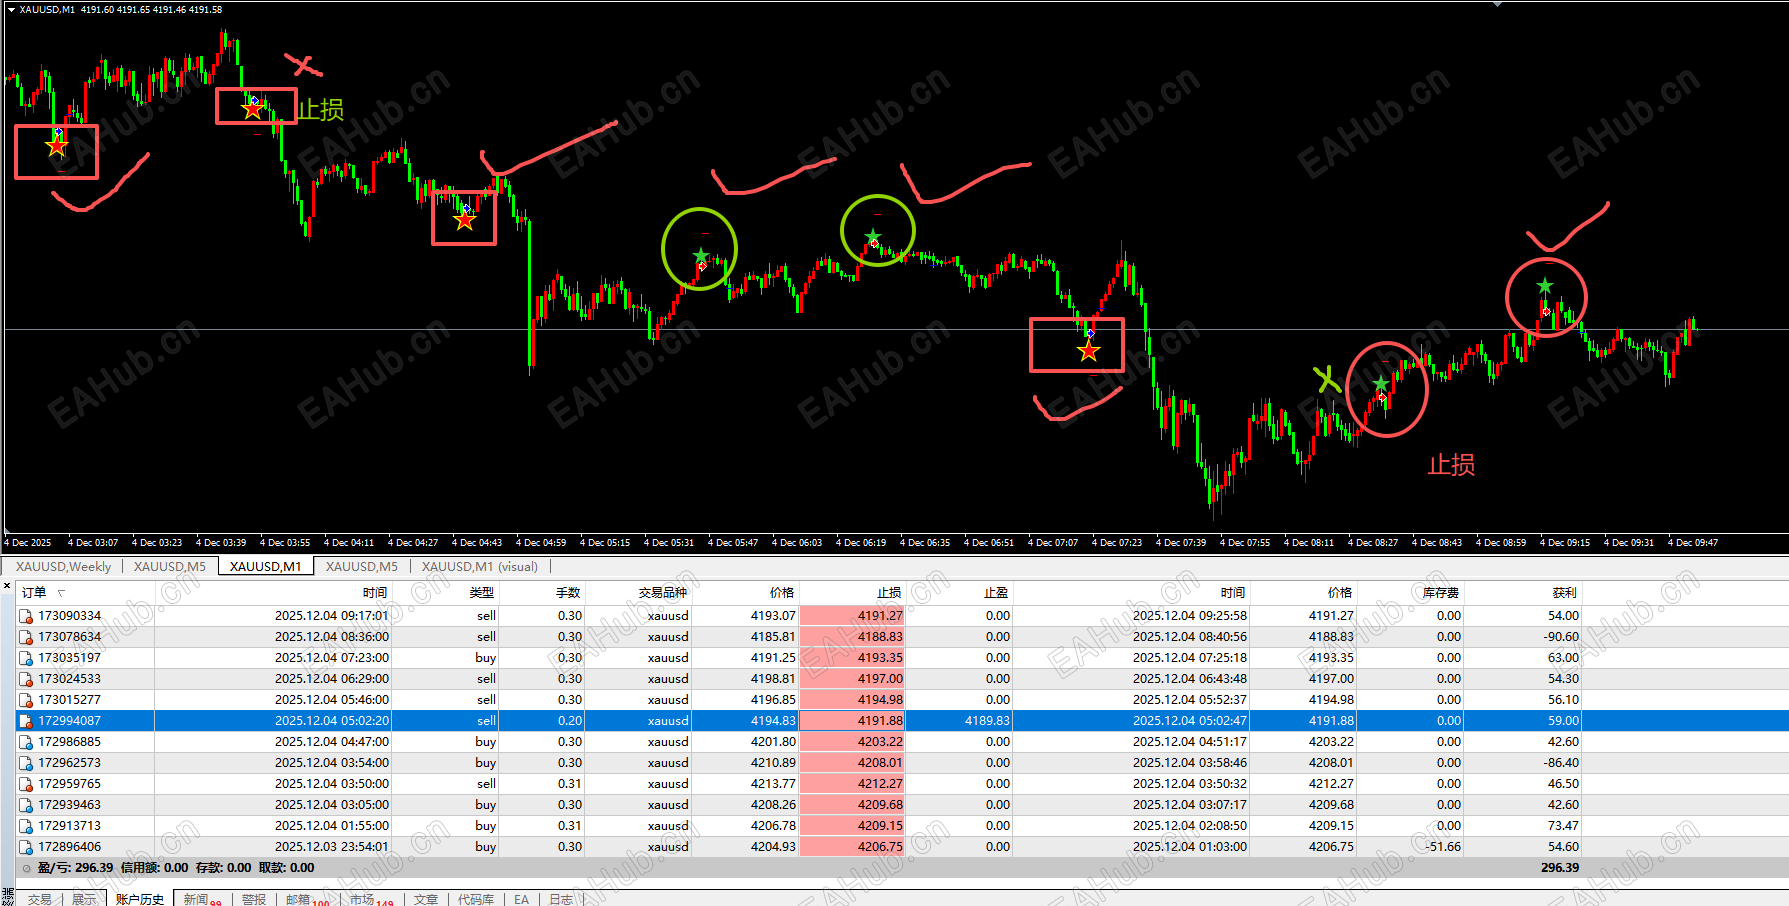Click open time 2025.12.03 23:54:01
1789x906 pixels.
click(x=332, y=847)
